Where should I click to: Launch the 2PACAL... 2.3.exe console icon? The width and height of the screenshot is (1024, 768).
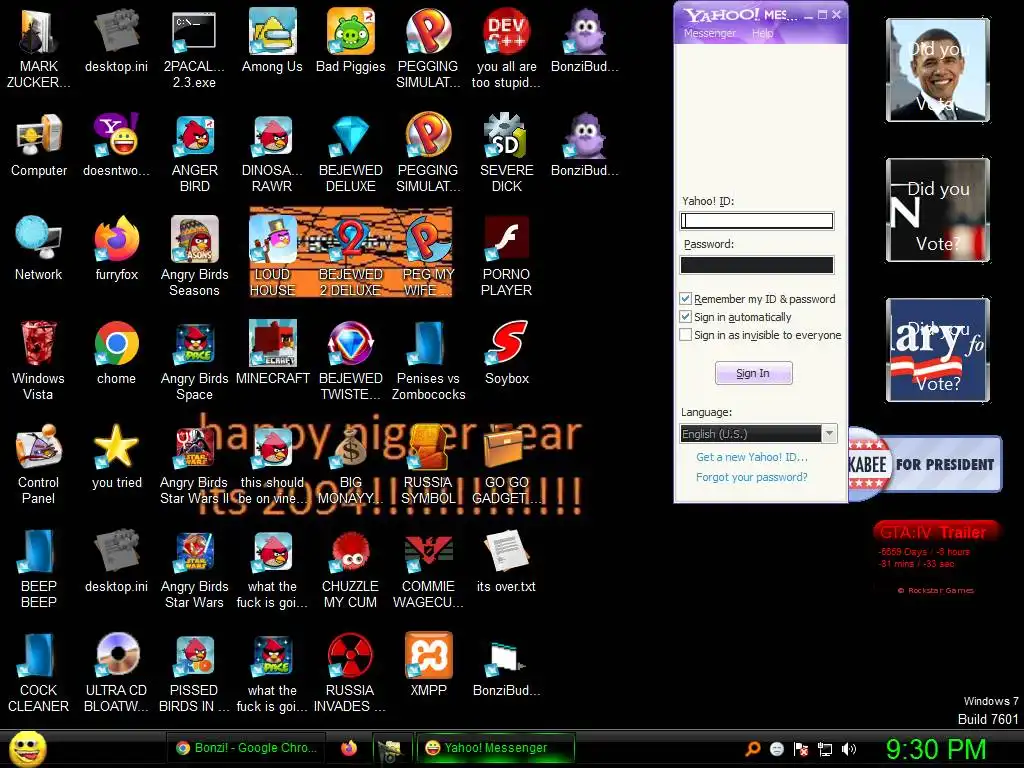[x=195, y=49]
